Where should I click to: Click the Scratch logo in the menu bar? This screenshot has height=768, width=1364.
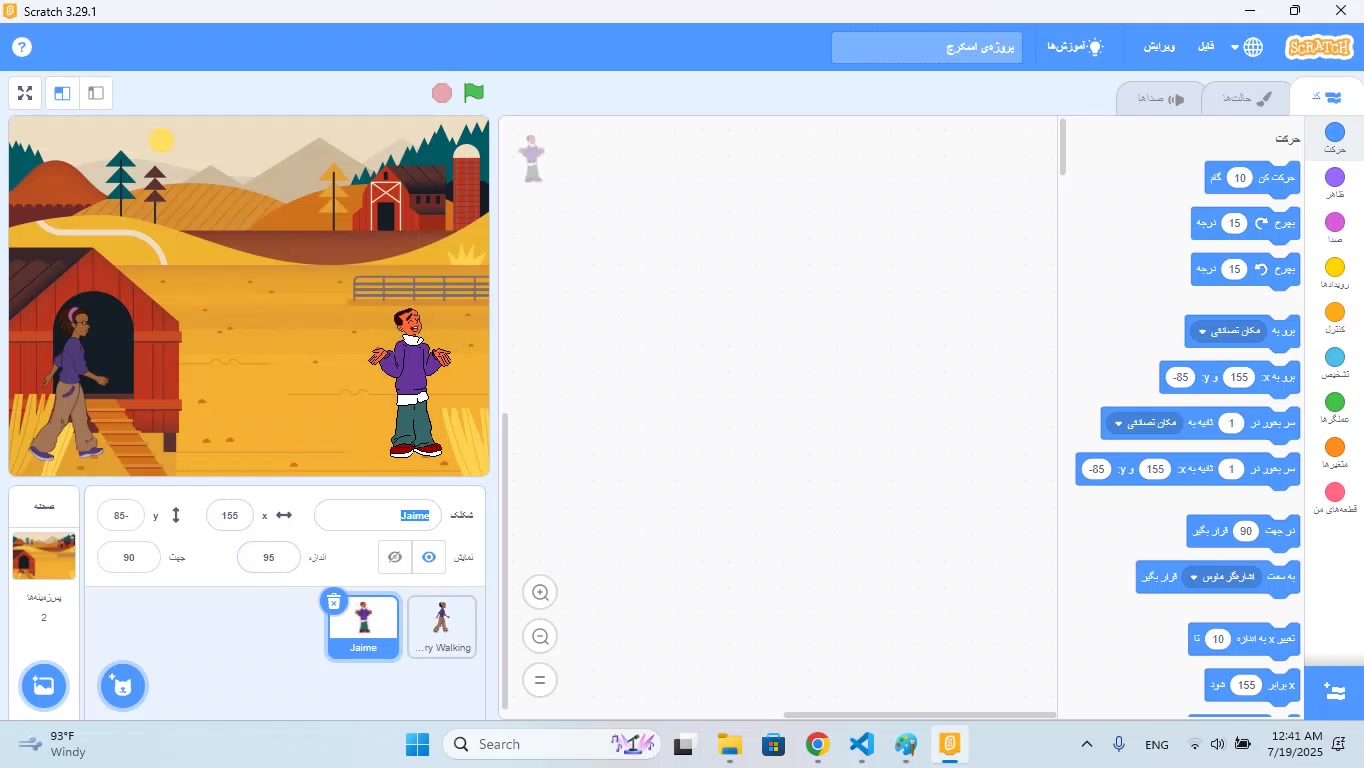(x=1319, y=47)
